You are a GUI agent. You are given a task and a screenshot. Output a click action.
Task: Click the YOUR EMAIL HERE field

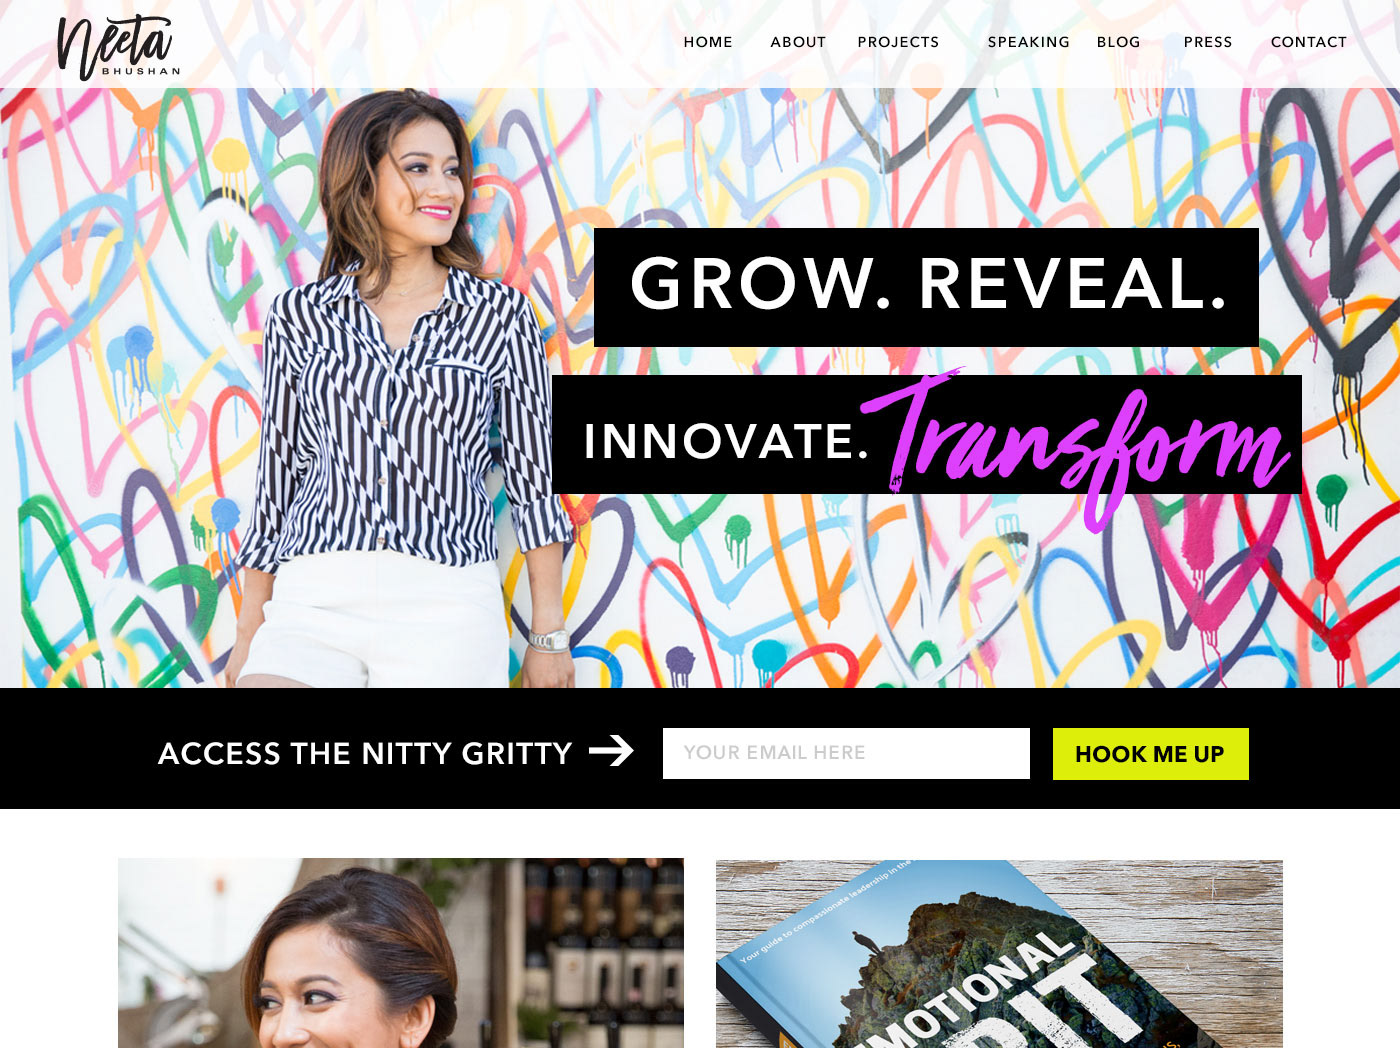click(846, 753)
